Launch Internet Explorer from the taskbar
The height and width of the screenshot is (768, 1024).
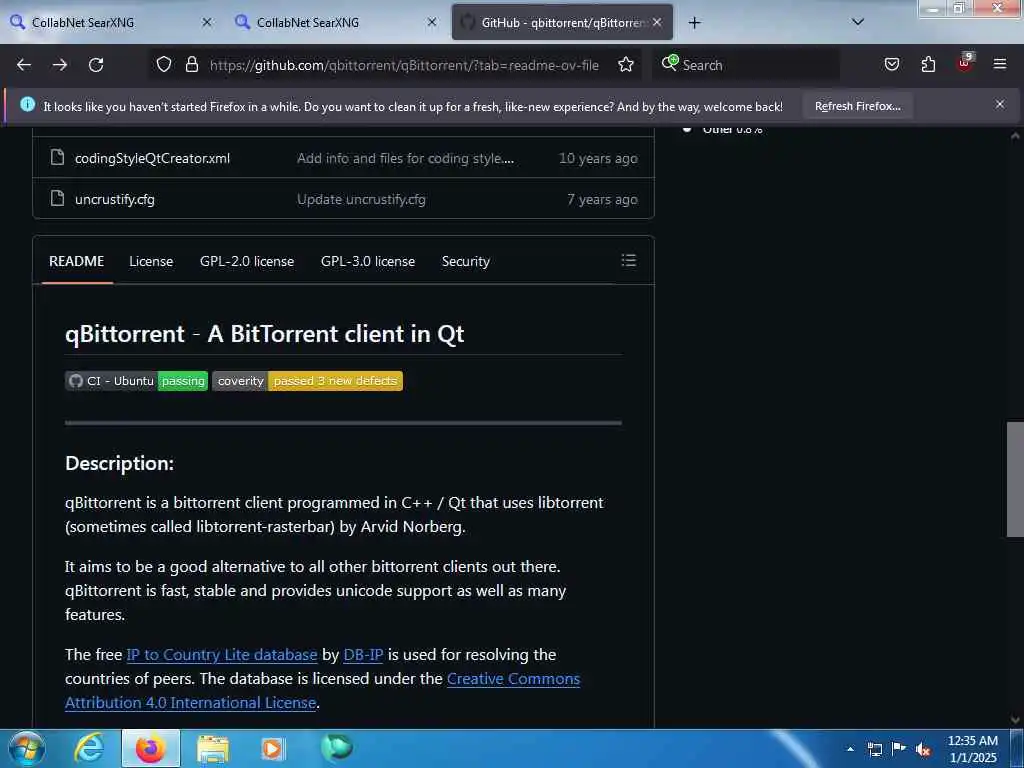pos(89,749)
